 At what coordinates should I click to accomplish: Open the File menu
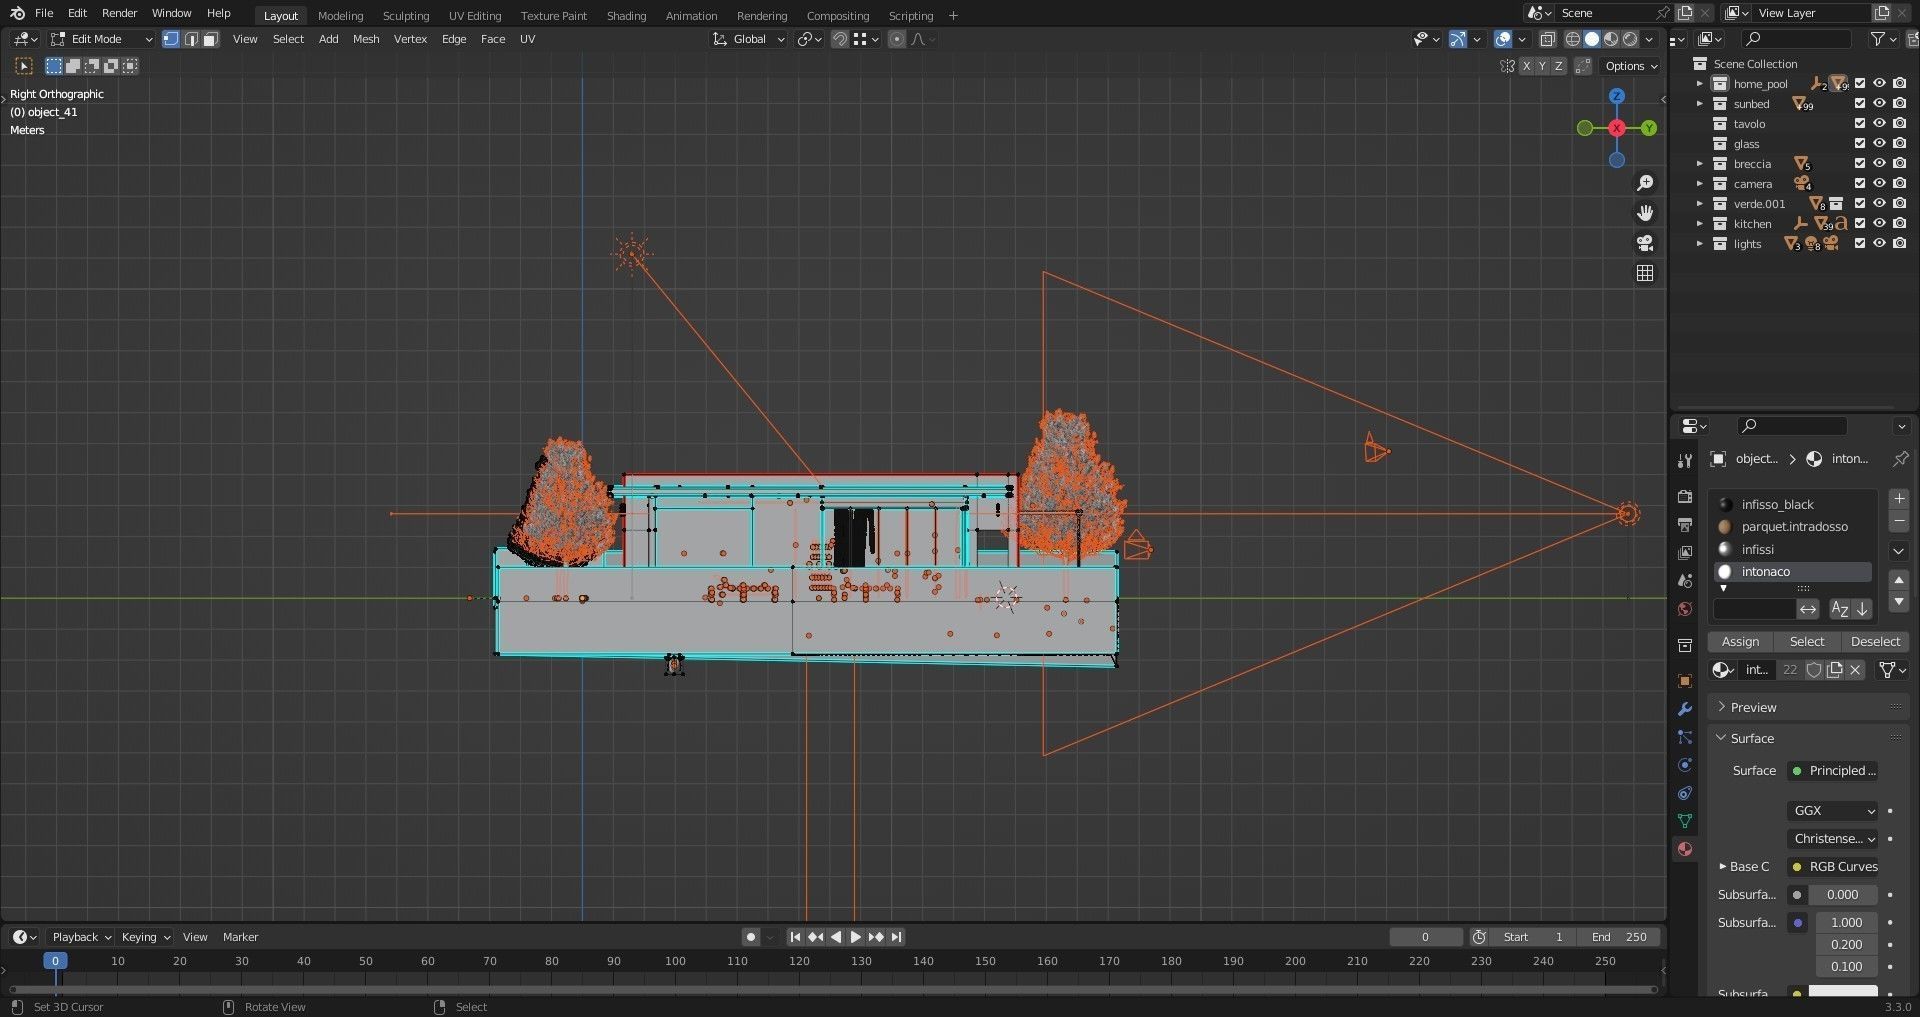click(x=44, y=13)
